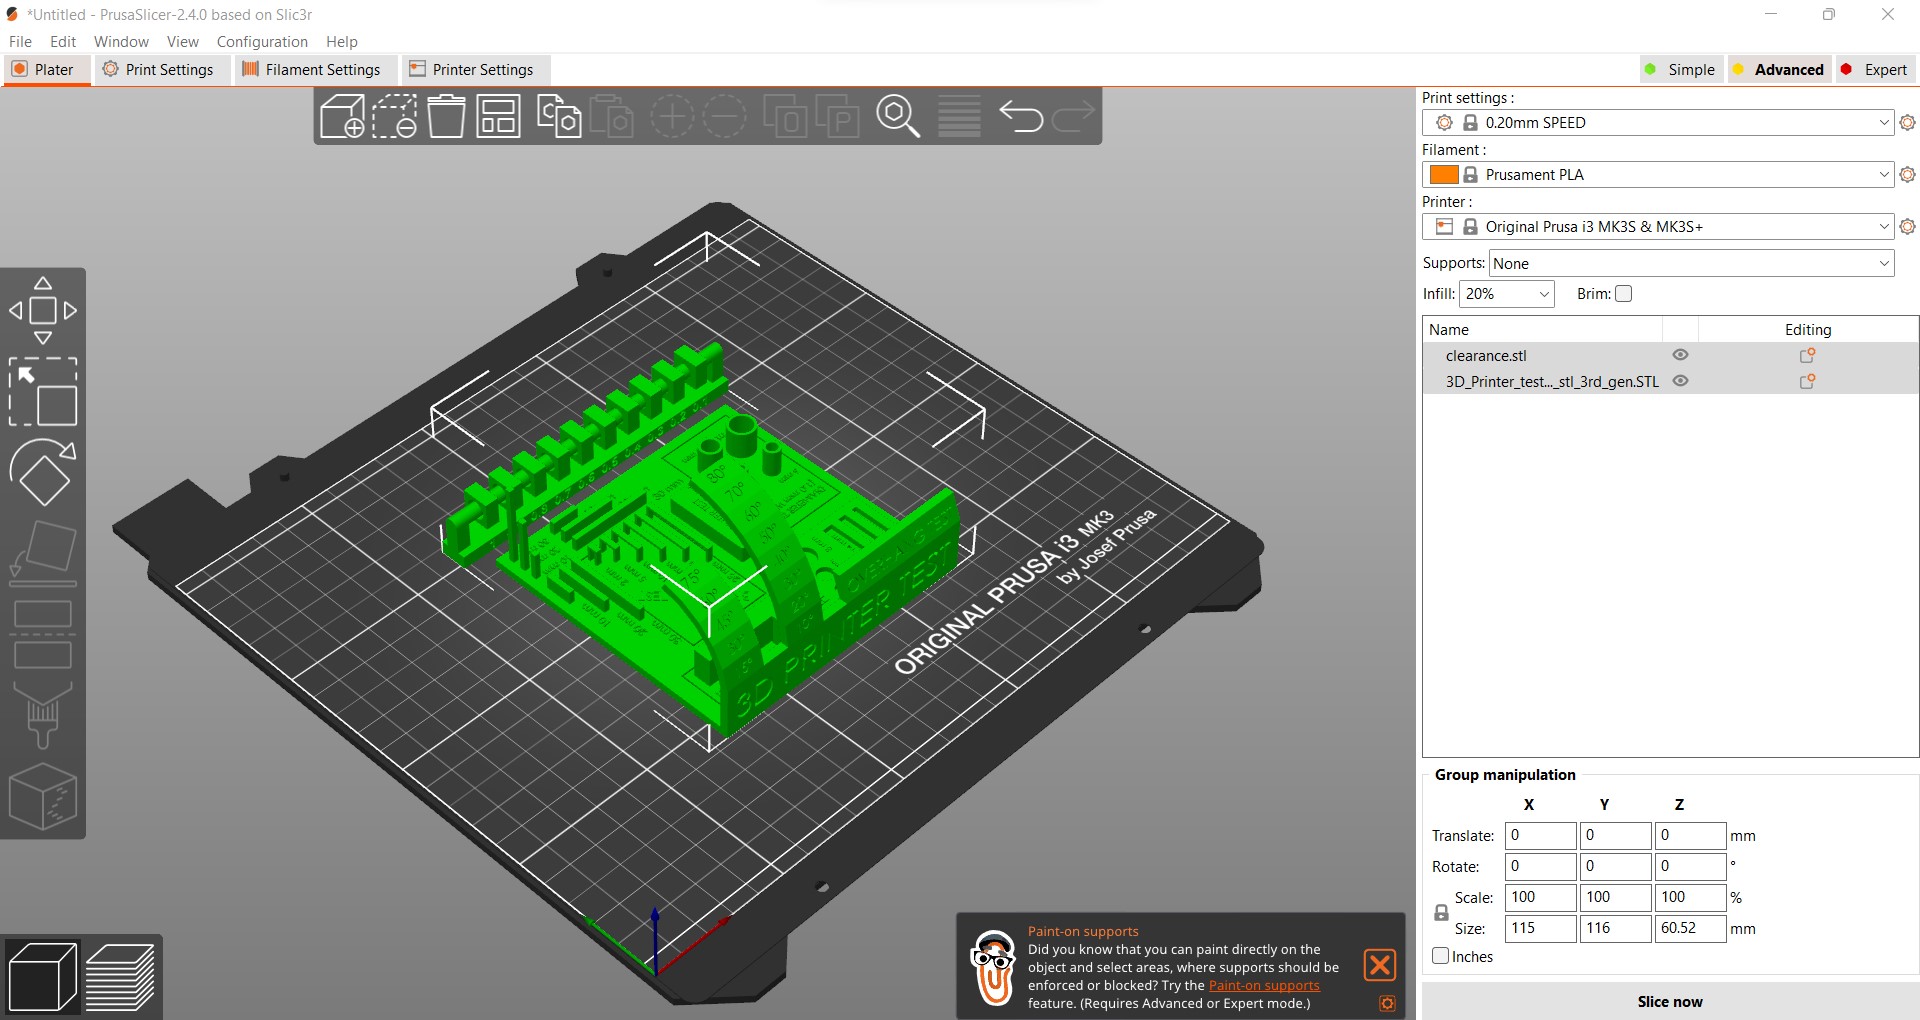Viewport: 1920px width, 1020px height.
Task: Switch to Advanced mode
Action: tap(1778, 69)
